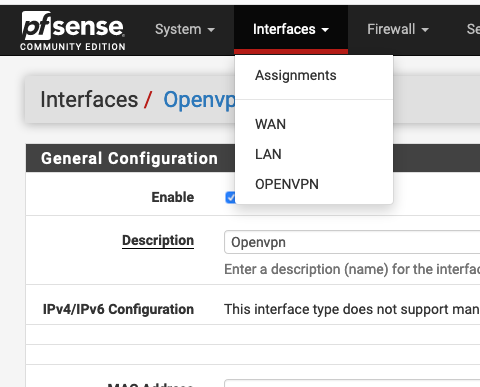
Task: Select Assignments from Interfaces dropdown
Action: tap(296, 75)
